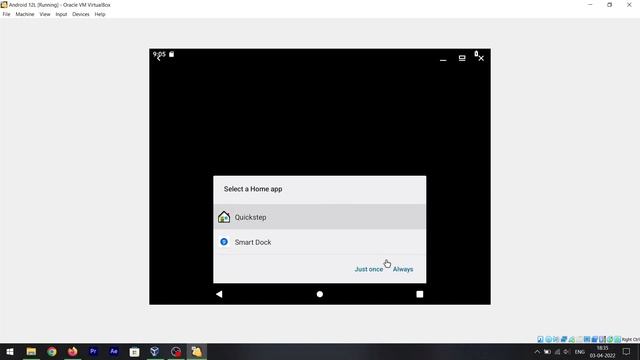Tap the Android home circle button

tap(320, 294)
